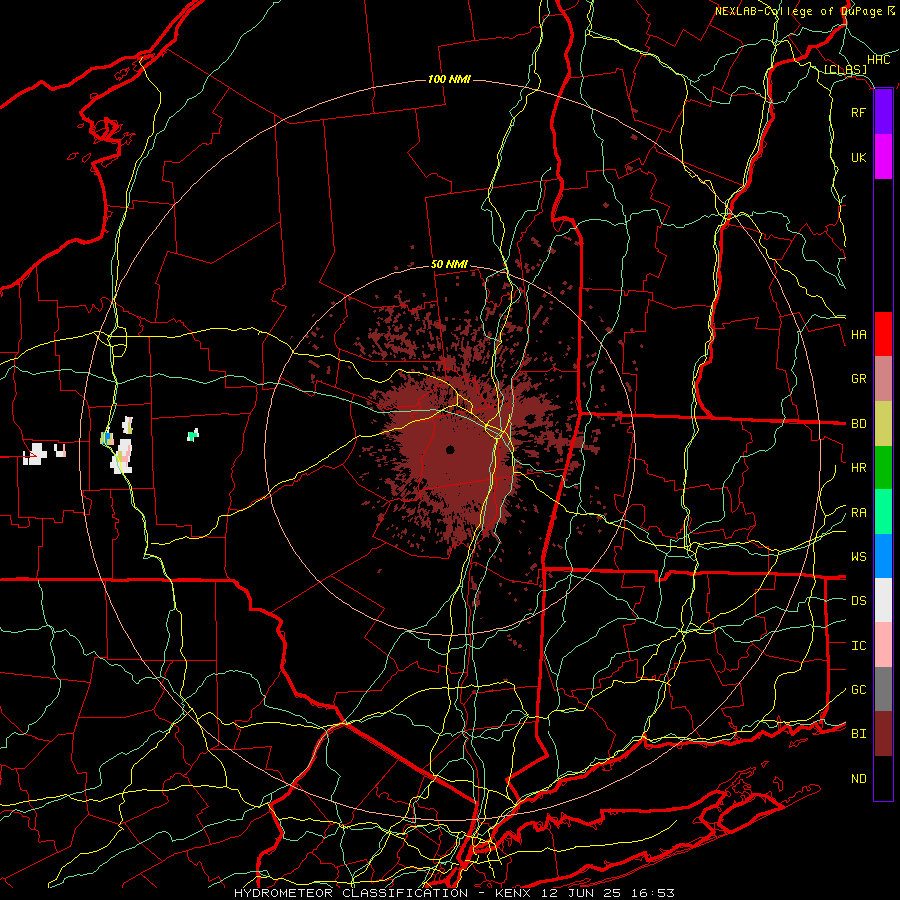Pick the WS blue legend swatch
Viewport: 900px width, 900px height.
coord(883,556)
